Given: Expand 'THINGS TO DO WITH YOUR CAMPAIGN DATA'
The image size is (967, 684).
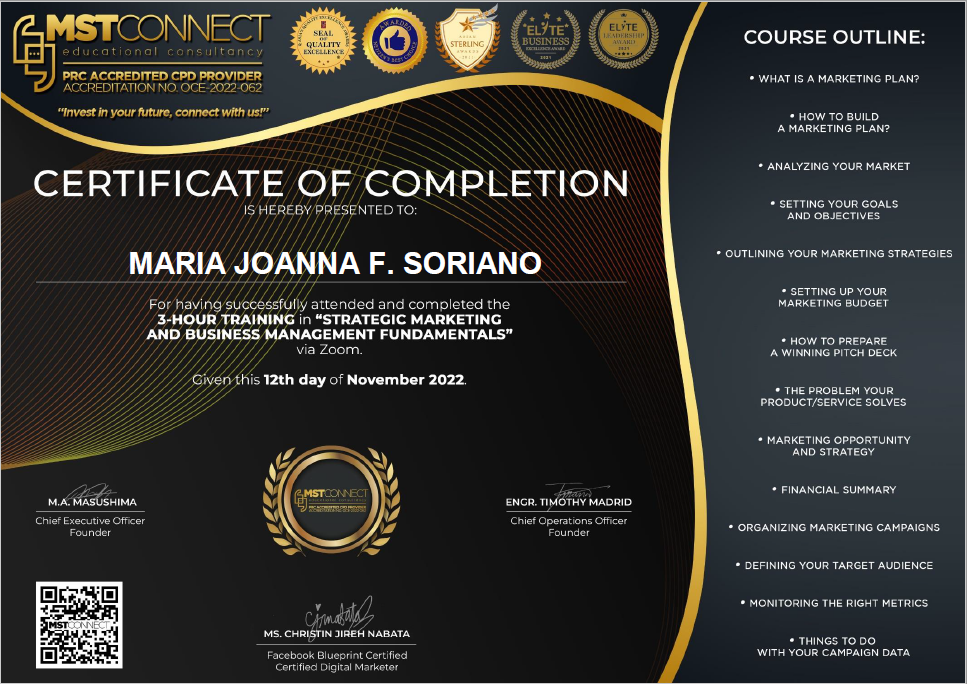Looking at the screenshot, I should pos(836,646).
